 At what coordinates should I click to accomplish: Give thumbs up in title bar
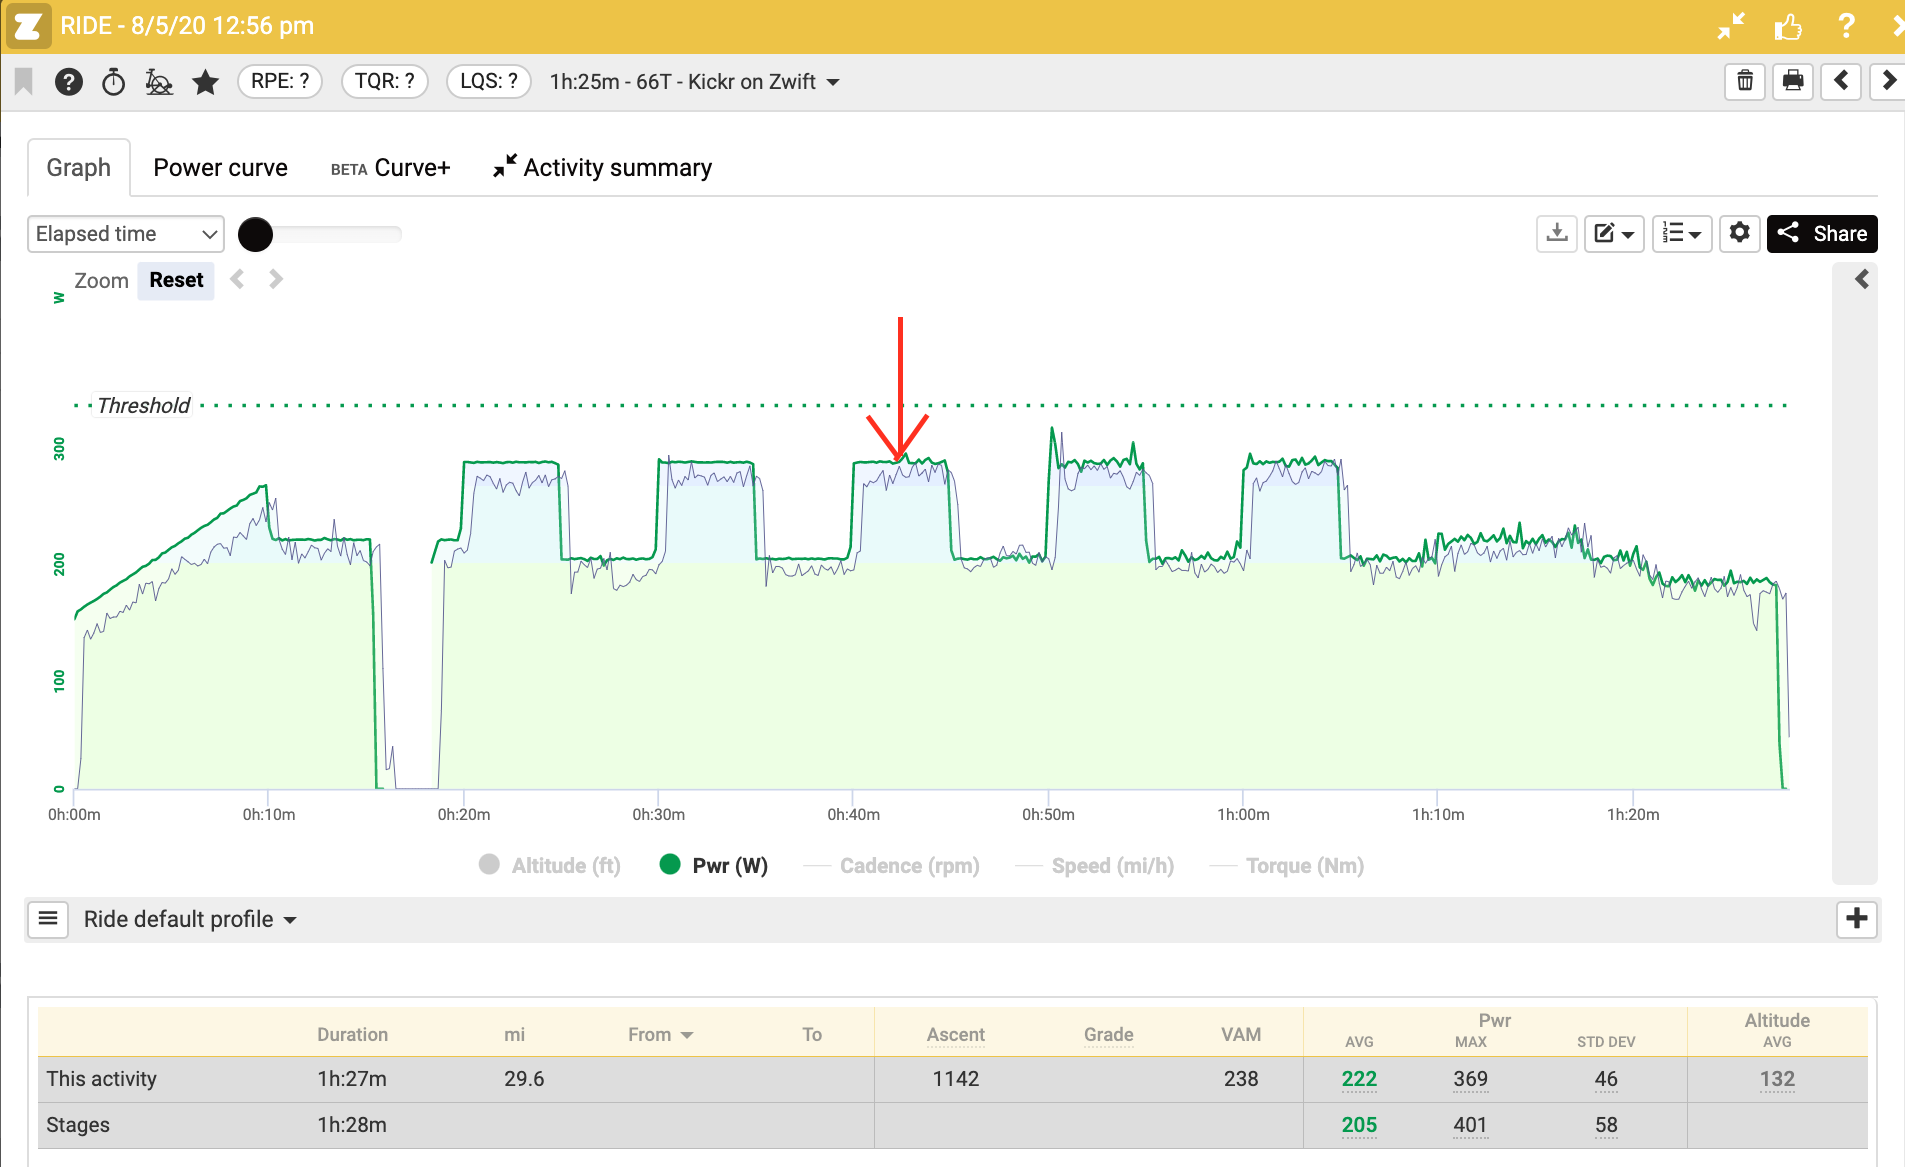(x=1788, y=26)
